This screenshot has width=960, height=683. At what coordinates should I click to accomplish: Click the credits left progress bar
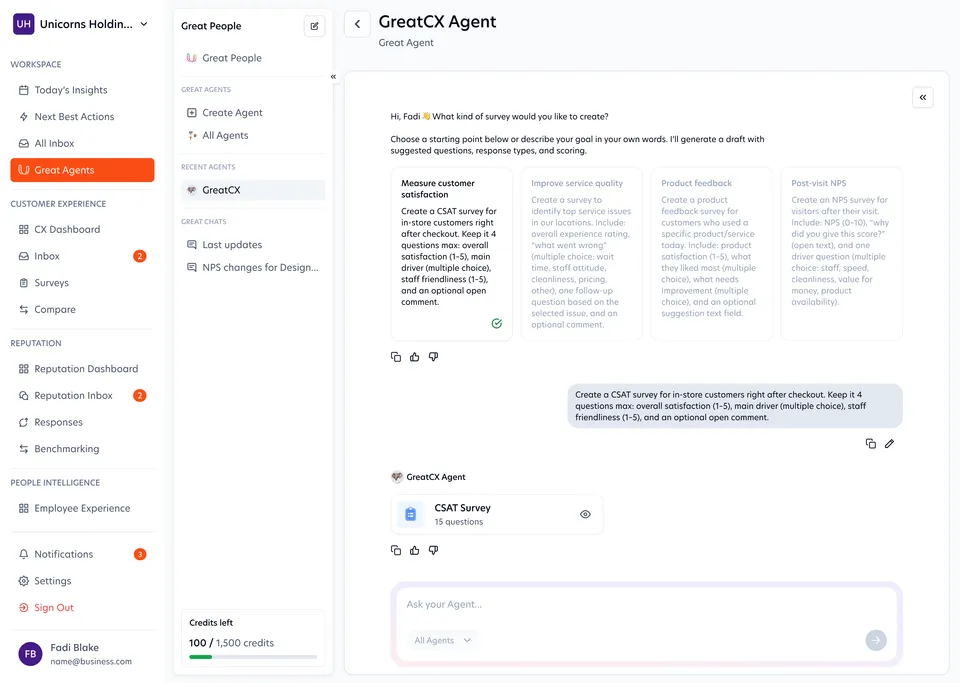[253, 657]
